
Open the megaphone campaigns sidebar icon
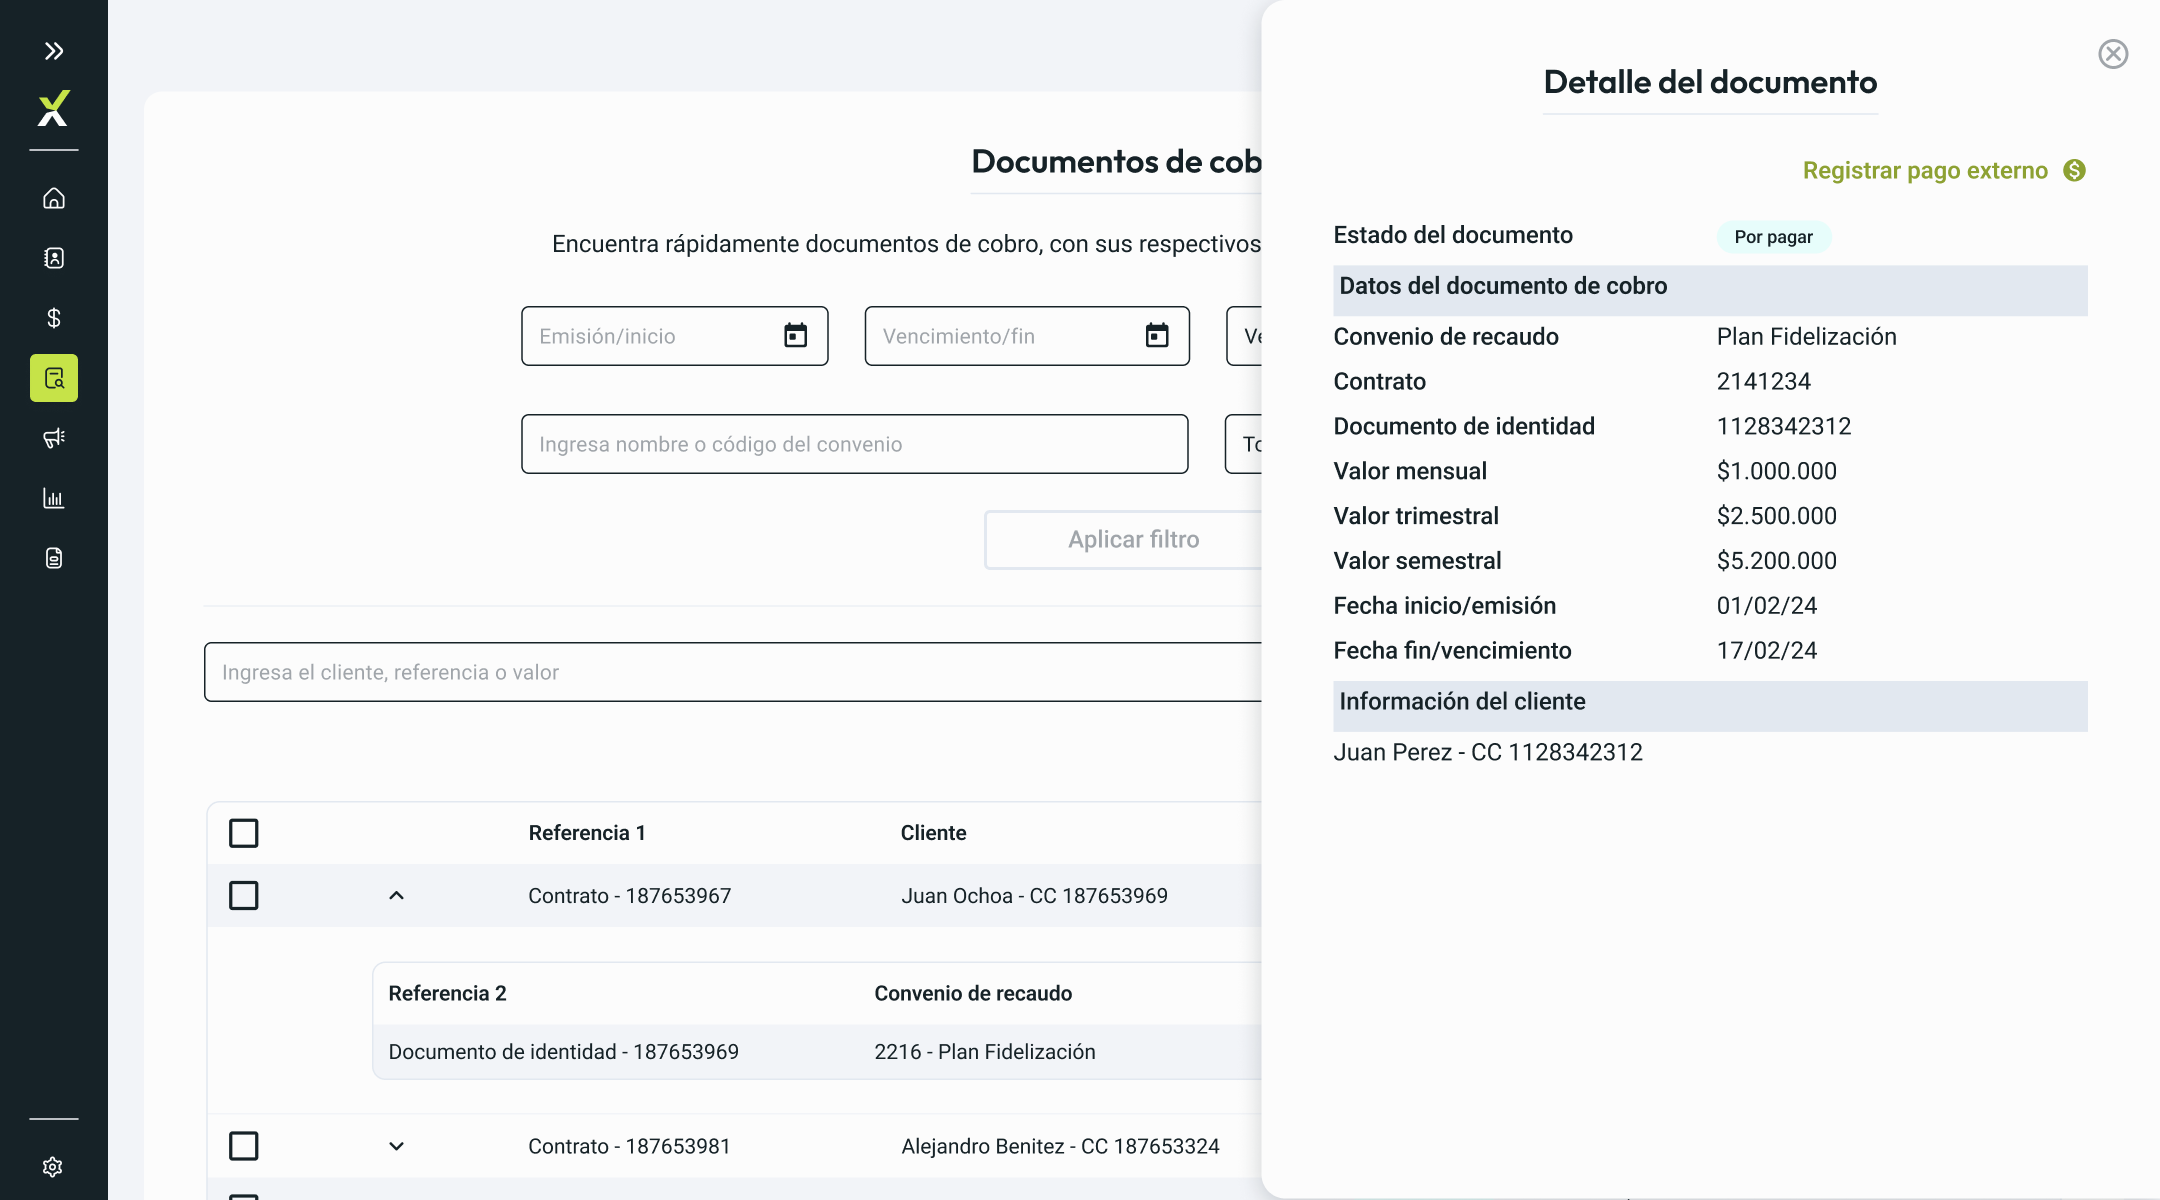tap(54, 438)
